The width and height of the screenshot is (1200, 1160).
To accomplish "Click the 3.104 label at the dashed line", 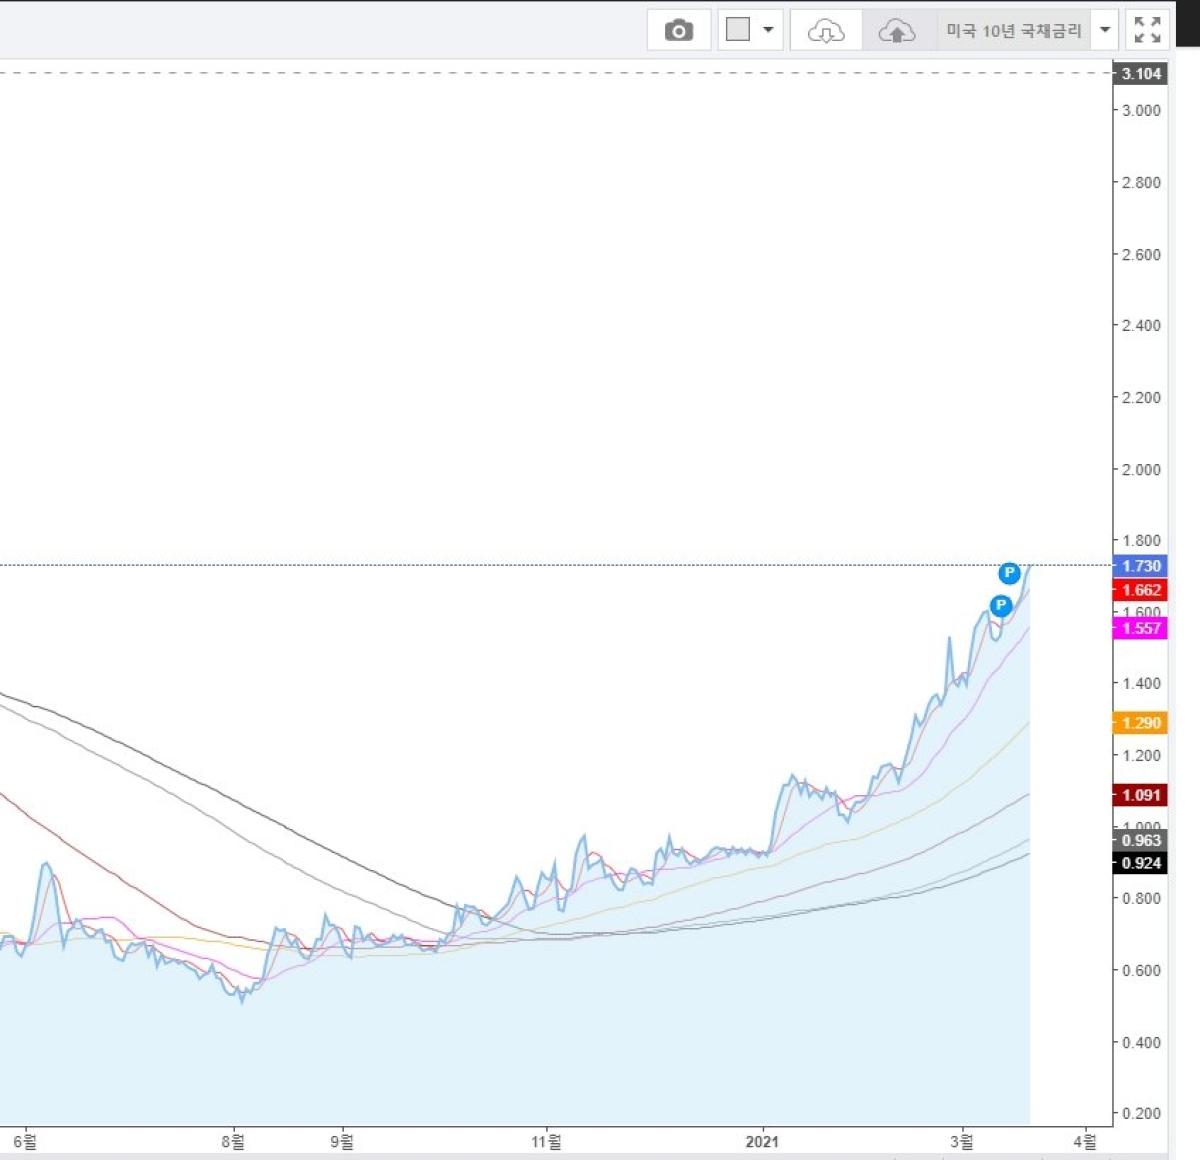I will pos(1140,74).
